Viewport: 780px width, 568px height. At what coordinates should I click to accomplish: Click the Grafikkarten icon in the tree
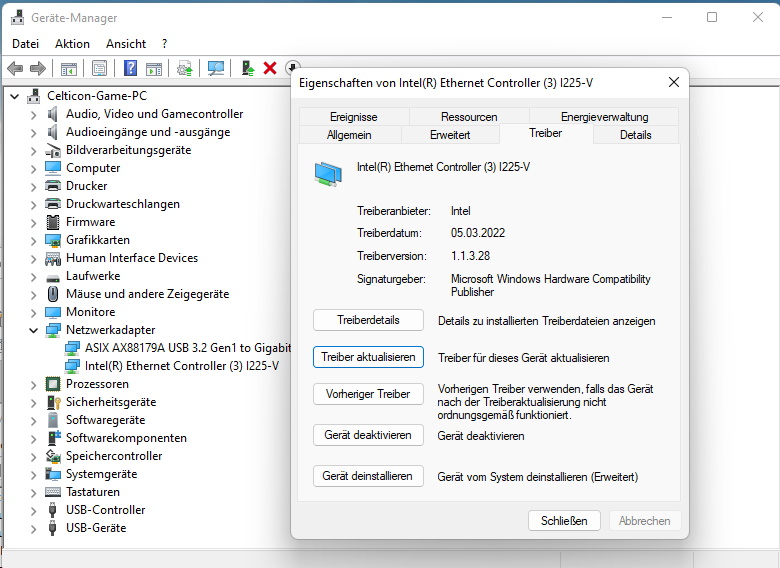[53, 240]
